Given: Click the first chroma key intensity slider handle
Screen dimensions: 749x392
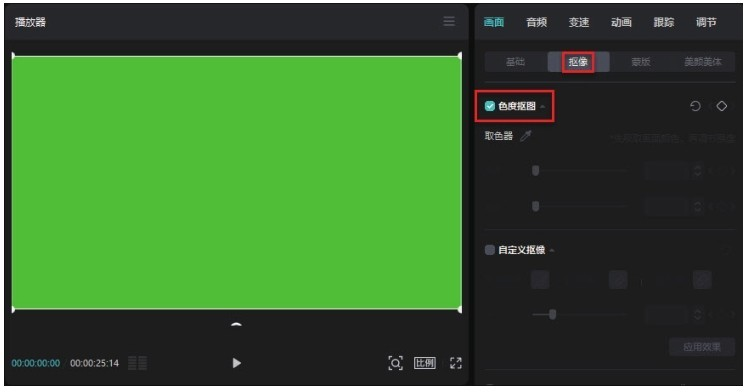Looking at the screenshot, I should (535, 170).
